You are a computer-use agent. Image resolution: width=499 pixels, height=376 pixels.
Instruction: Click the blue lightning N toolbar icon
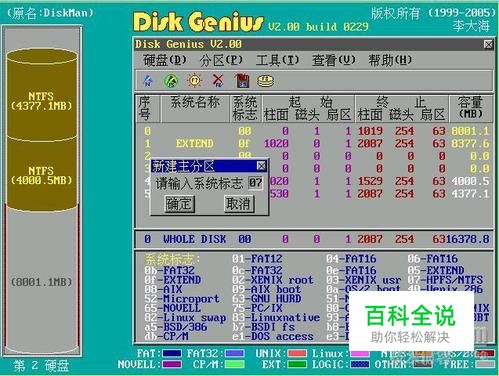148,81
